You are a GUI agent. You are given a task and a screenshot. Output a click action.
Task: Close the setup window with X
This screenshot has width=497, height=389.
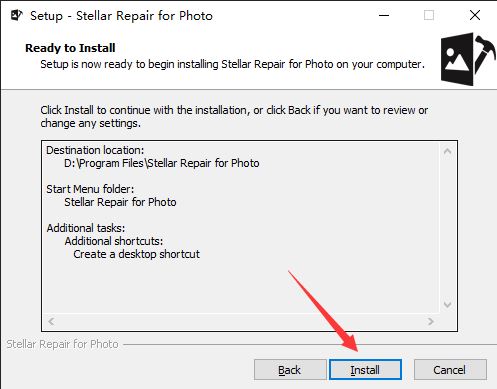point(475,15)
